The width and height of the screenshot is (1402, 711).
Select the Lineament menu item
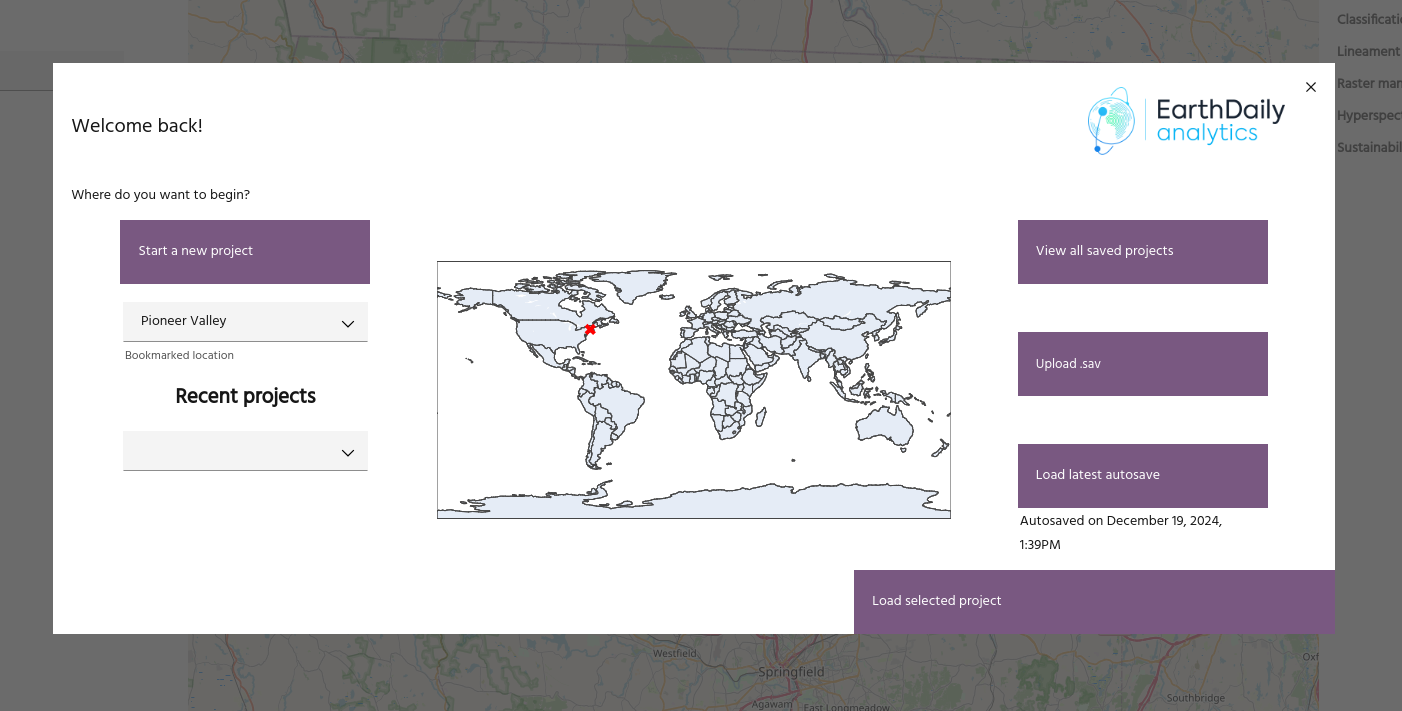[1368, 51]
